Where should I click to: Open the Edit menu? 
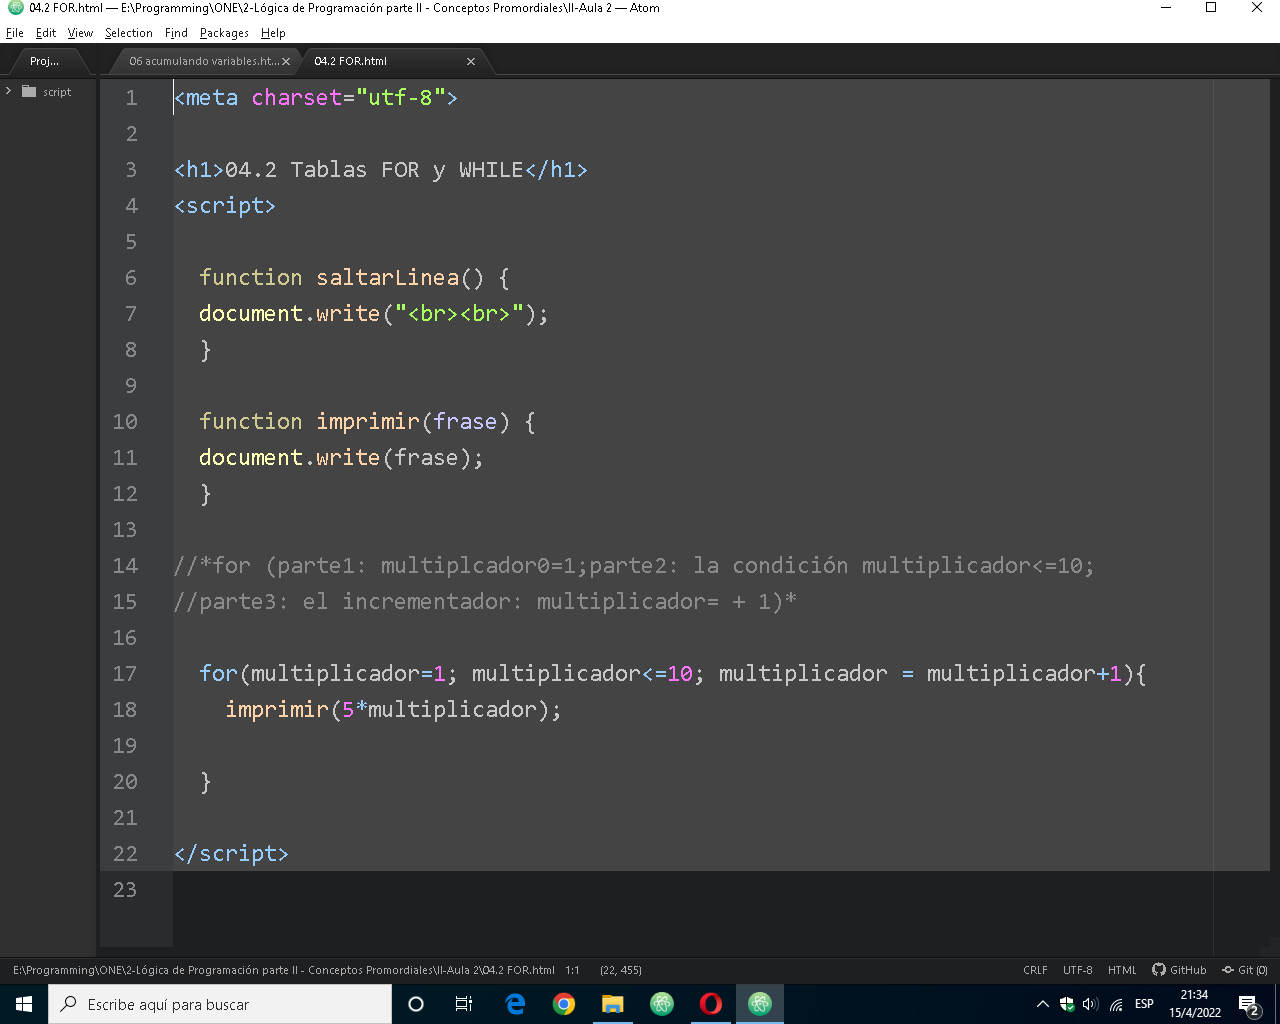[x=46, y=33]
